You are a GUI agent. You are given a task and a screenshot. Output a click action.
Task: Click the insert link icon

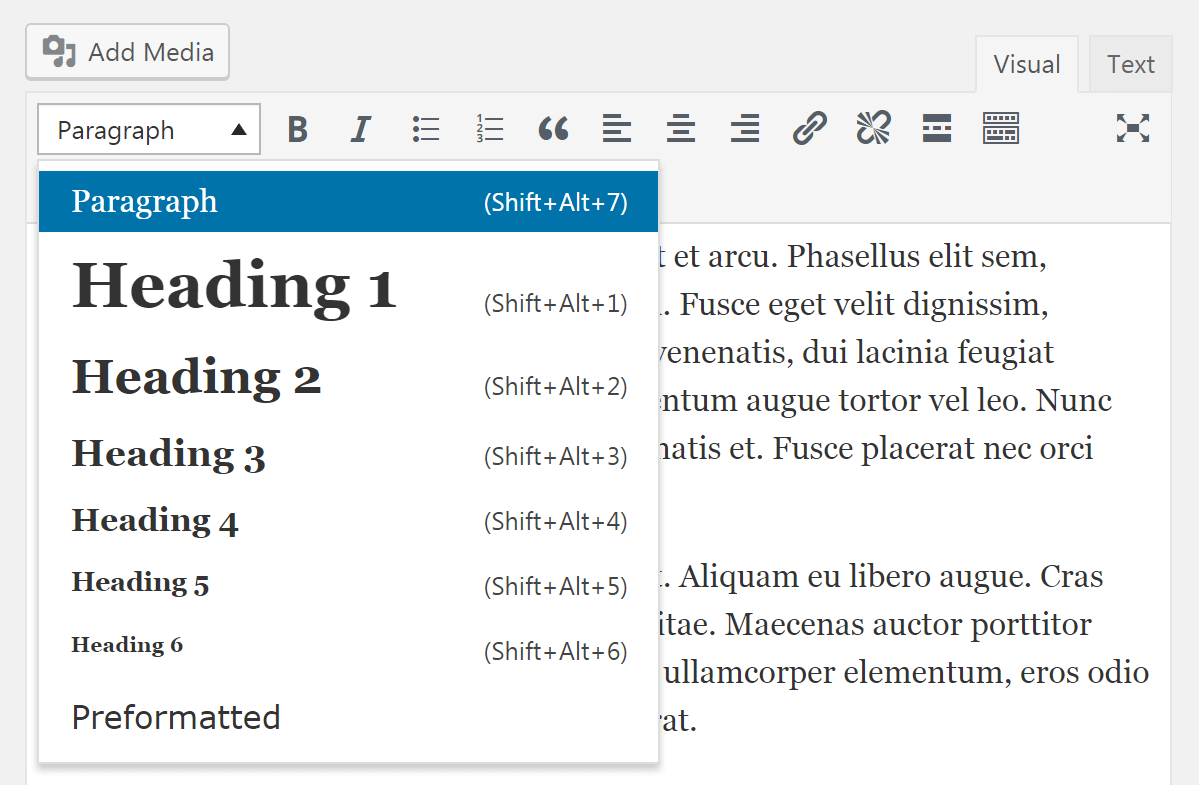tap(809, 129)
